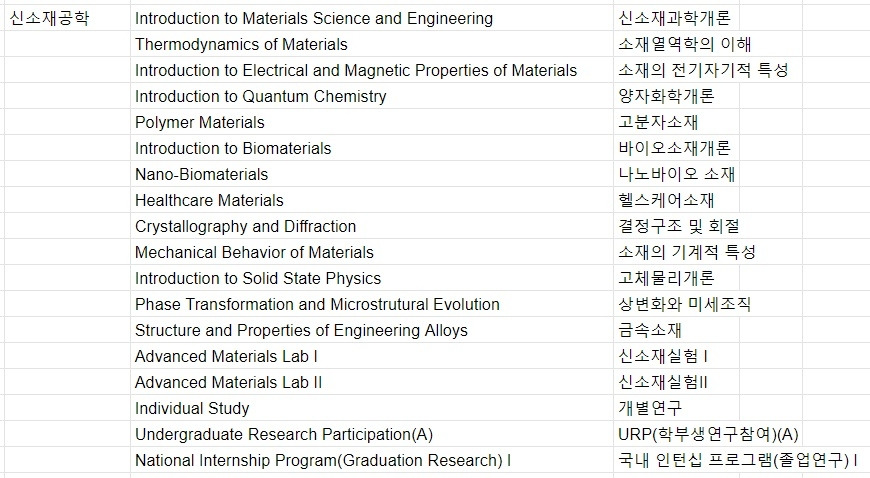Select the Advanced Materials Lab II cell
The image size is (870, 478).
[x=372, y=383]
